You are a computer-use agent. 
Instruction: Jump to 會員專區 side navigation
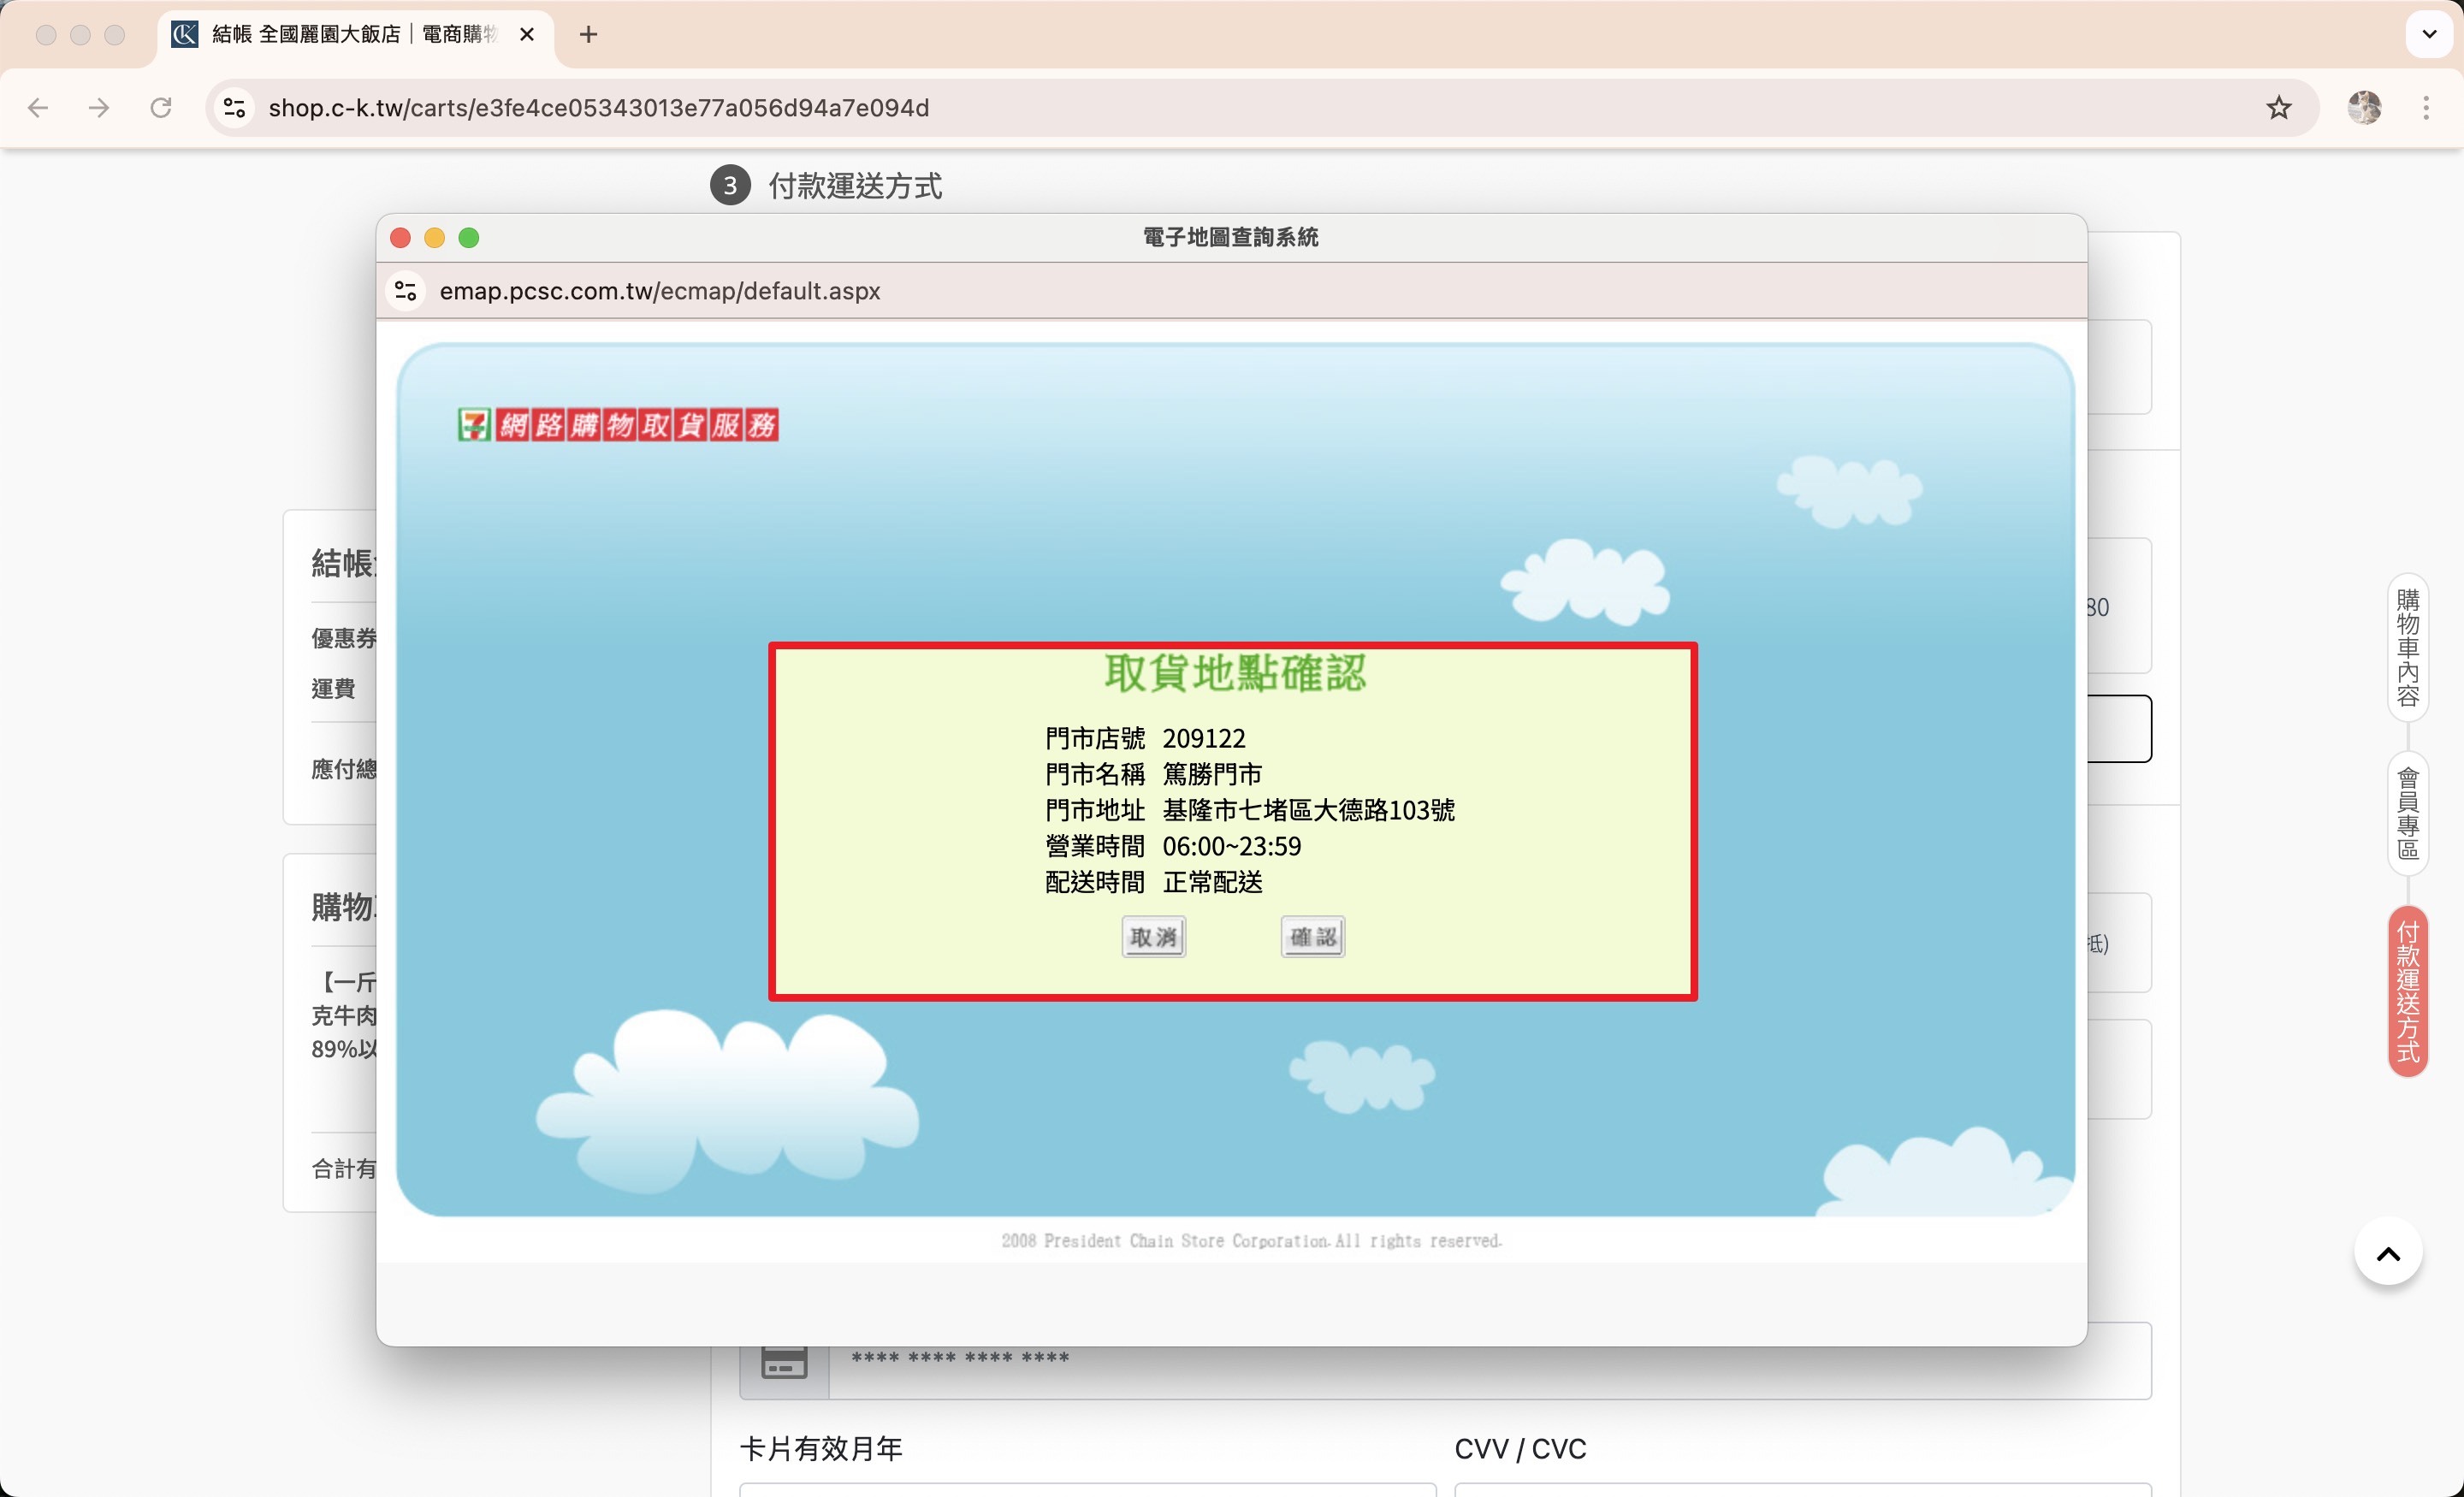click(2407, 813)
